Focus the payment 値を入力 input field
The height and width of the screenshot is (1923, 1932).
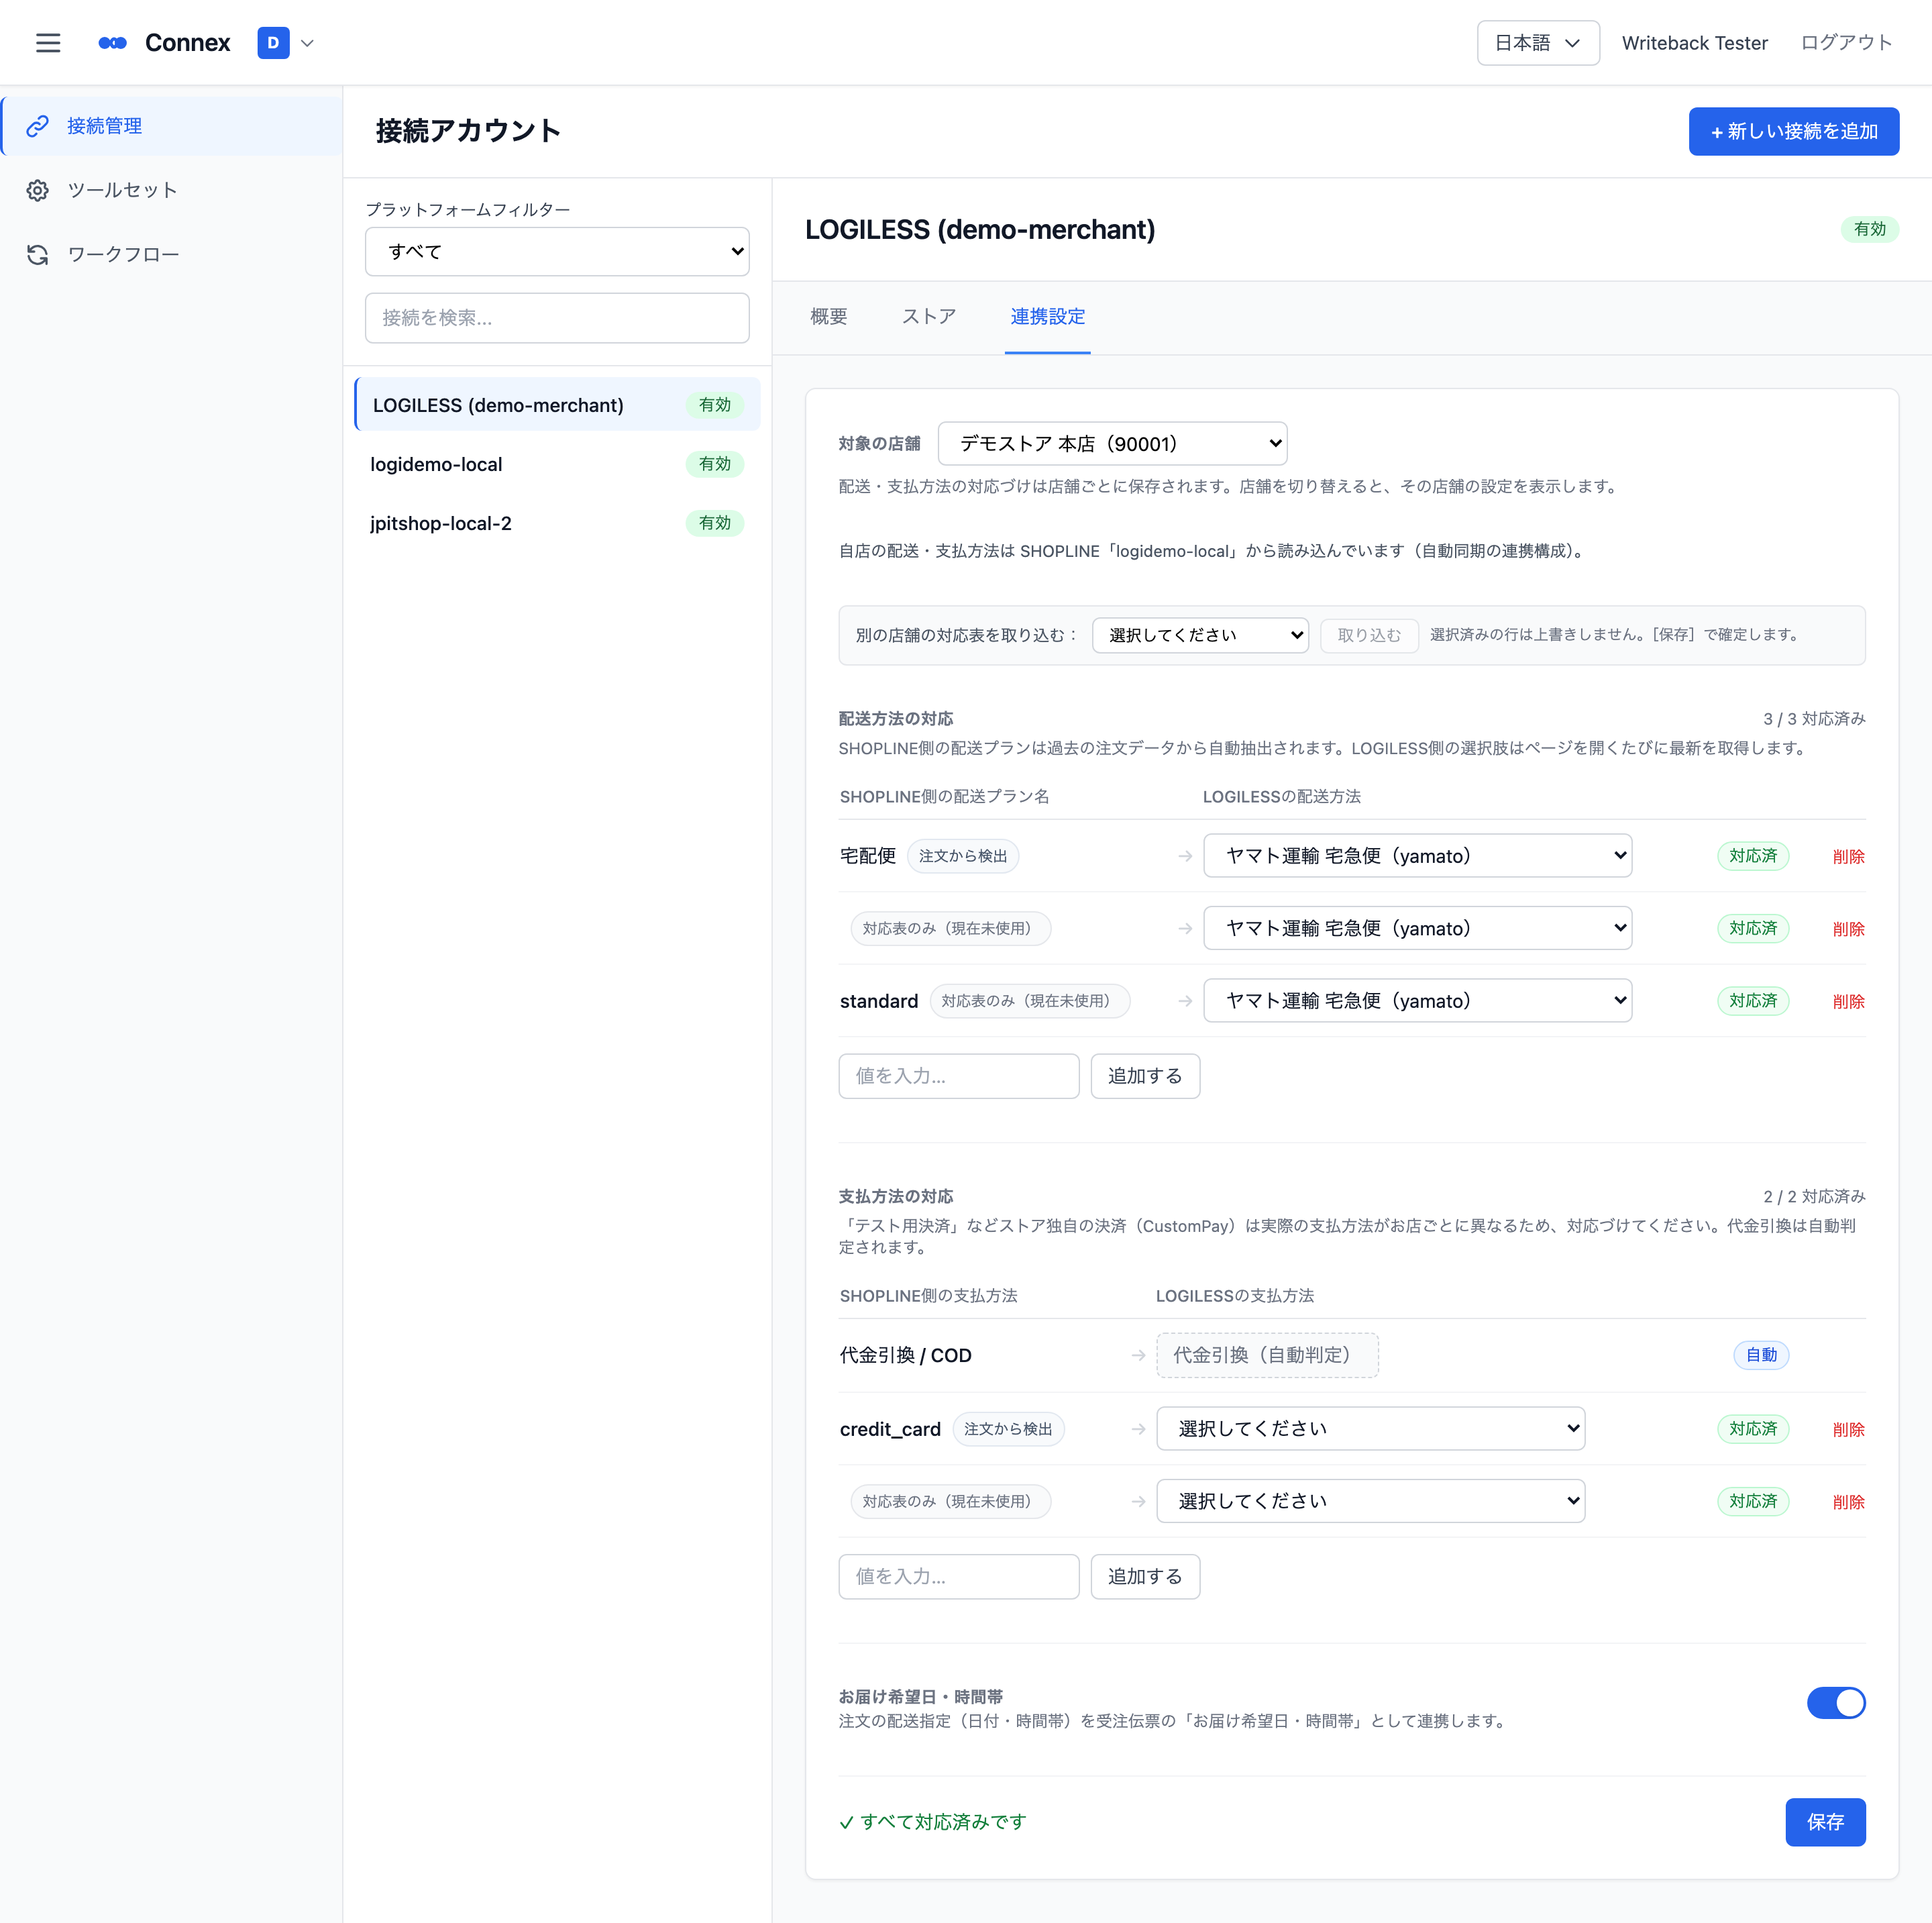[958, 1577]
